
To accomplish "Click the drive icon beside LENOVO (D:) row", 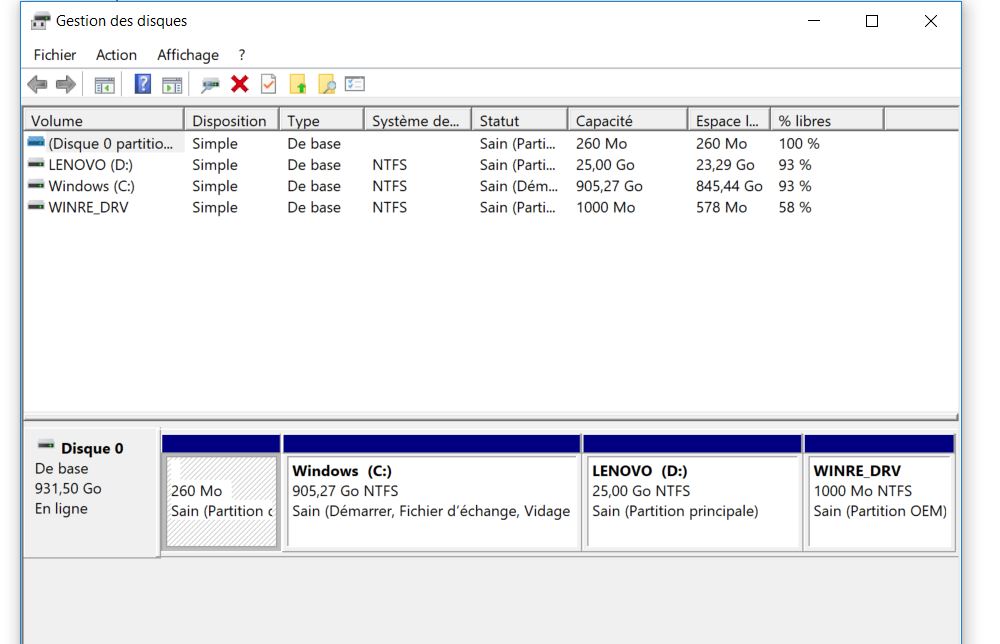I will pos(36,165).
